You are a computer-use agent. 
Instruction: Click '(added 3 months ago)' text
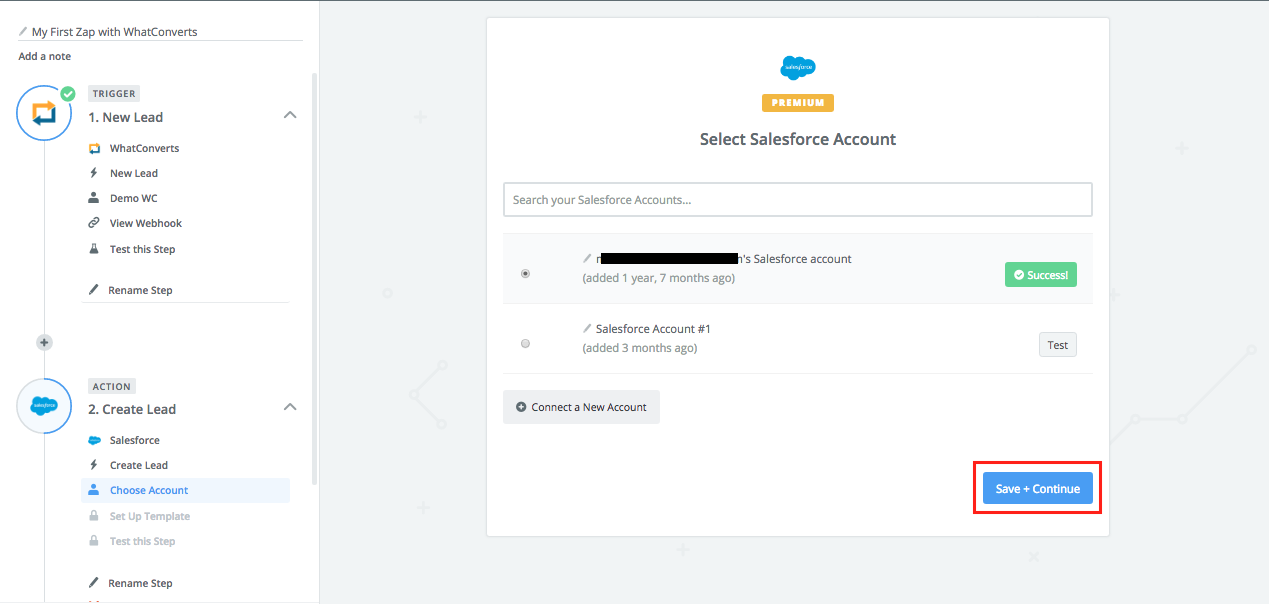[640, 348]
